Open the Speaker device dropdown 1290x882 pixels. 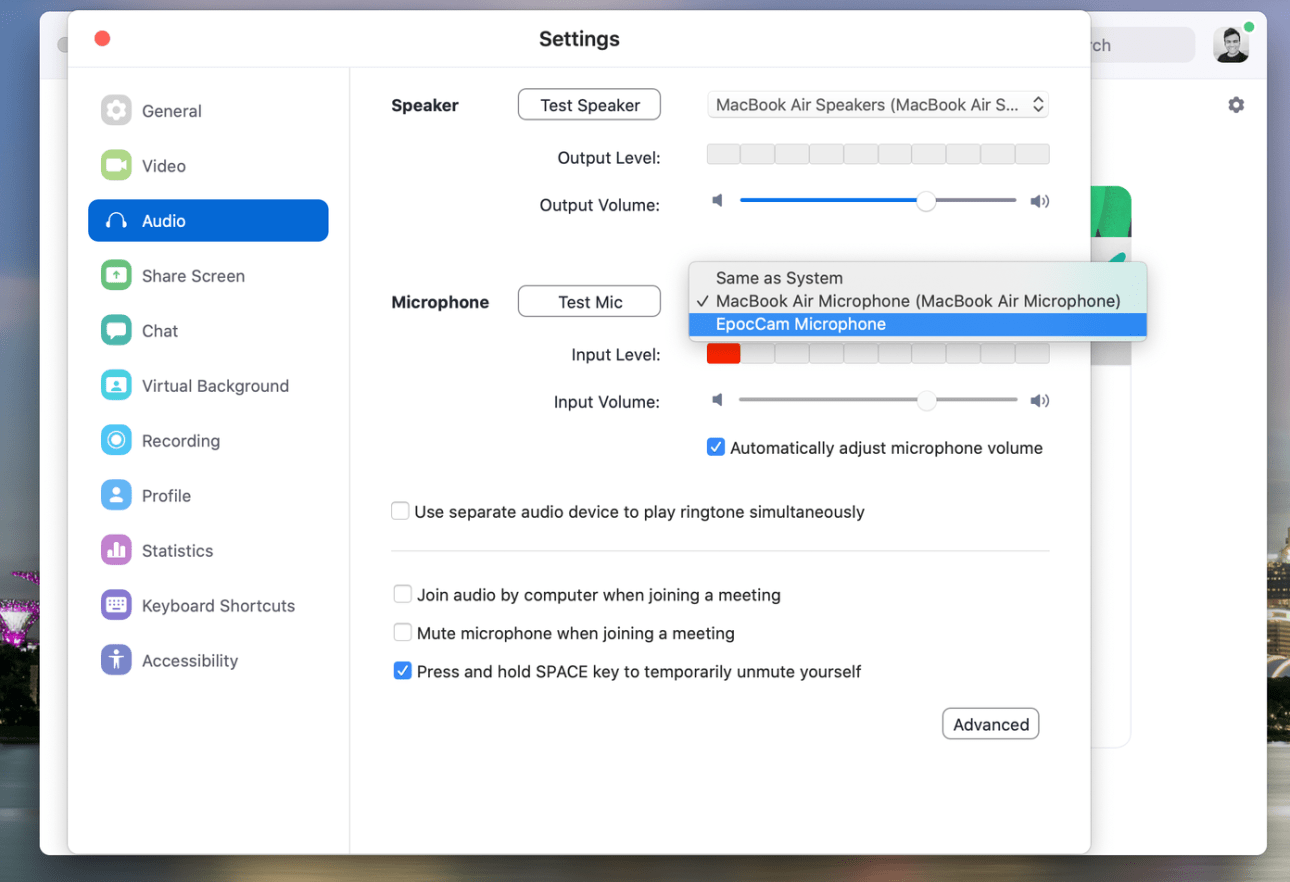[x=877, y=105]
